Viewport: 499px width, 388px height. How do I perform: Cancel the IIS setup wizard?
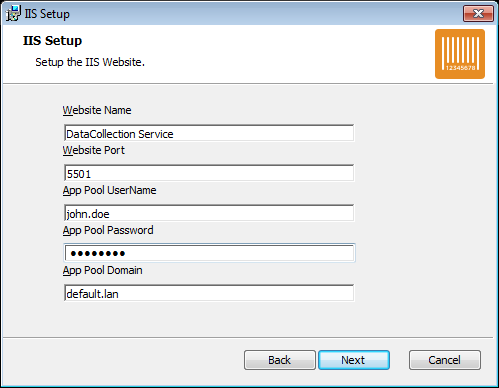click(445, 360)
